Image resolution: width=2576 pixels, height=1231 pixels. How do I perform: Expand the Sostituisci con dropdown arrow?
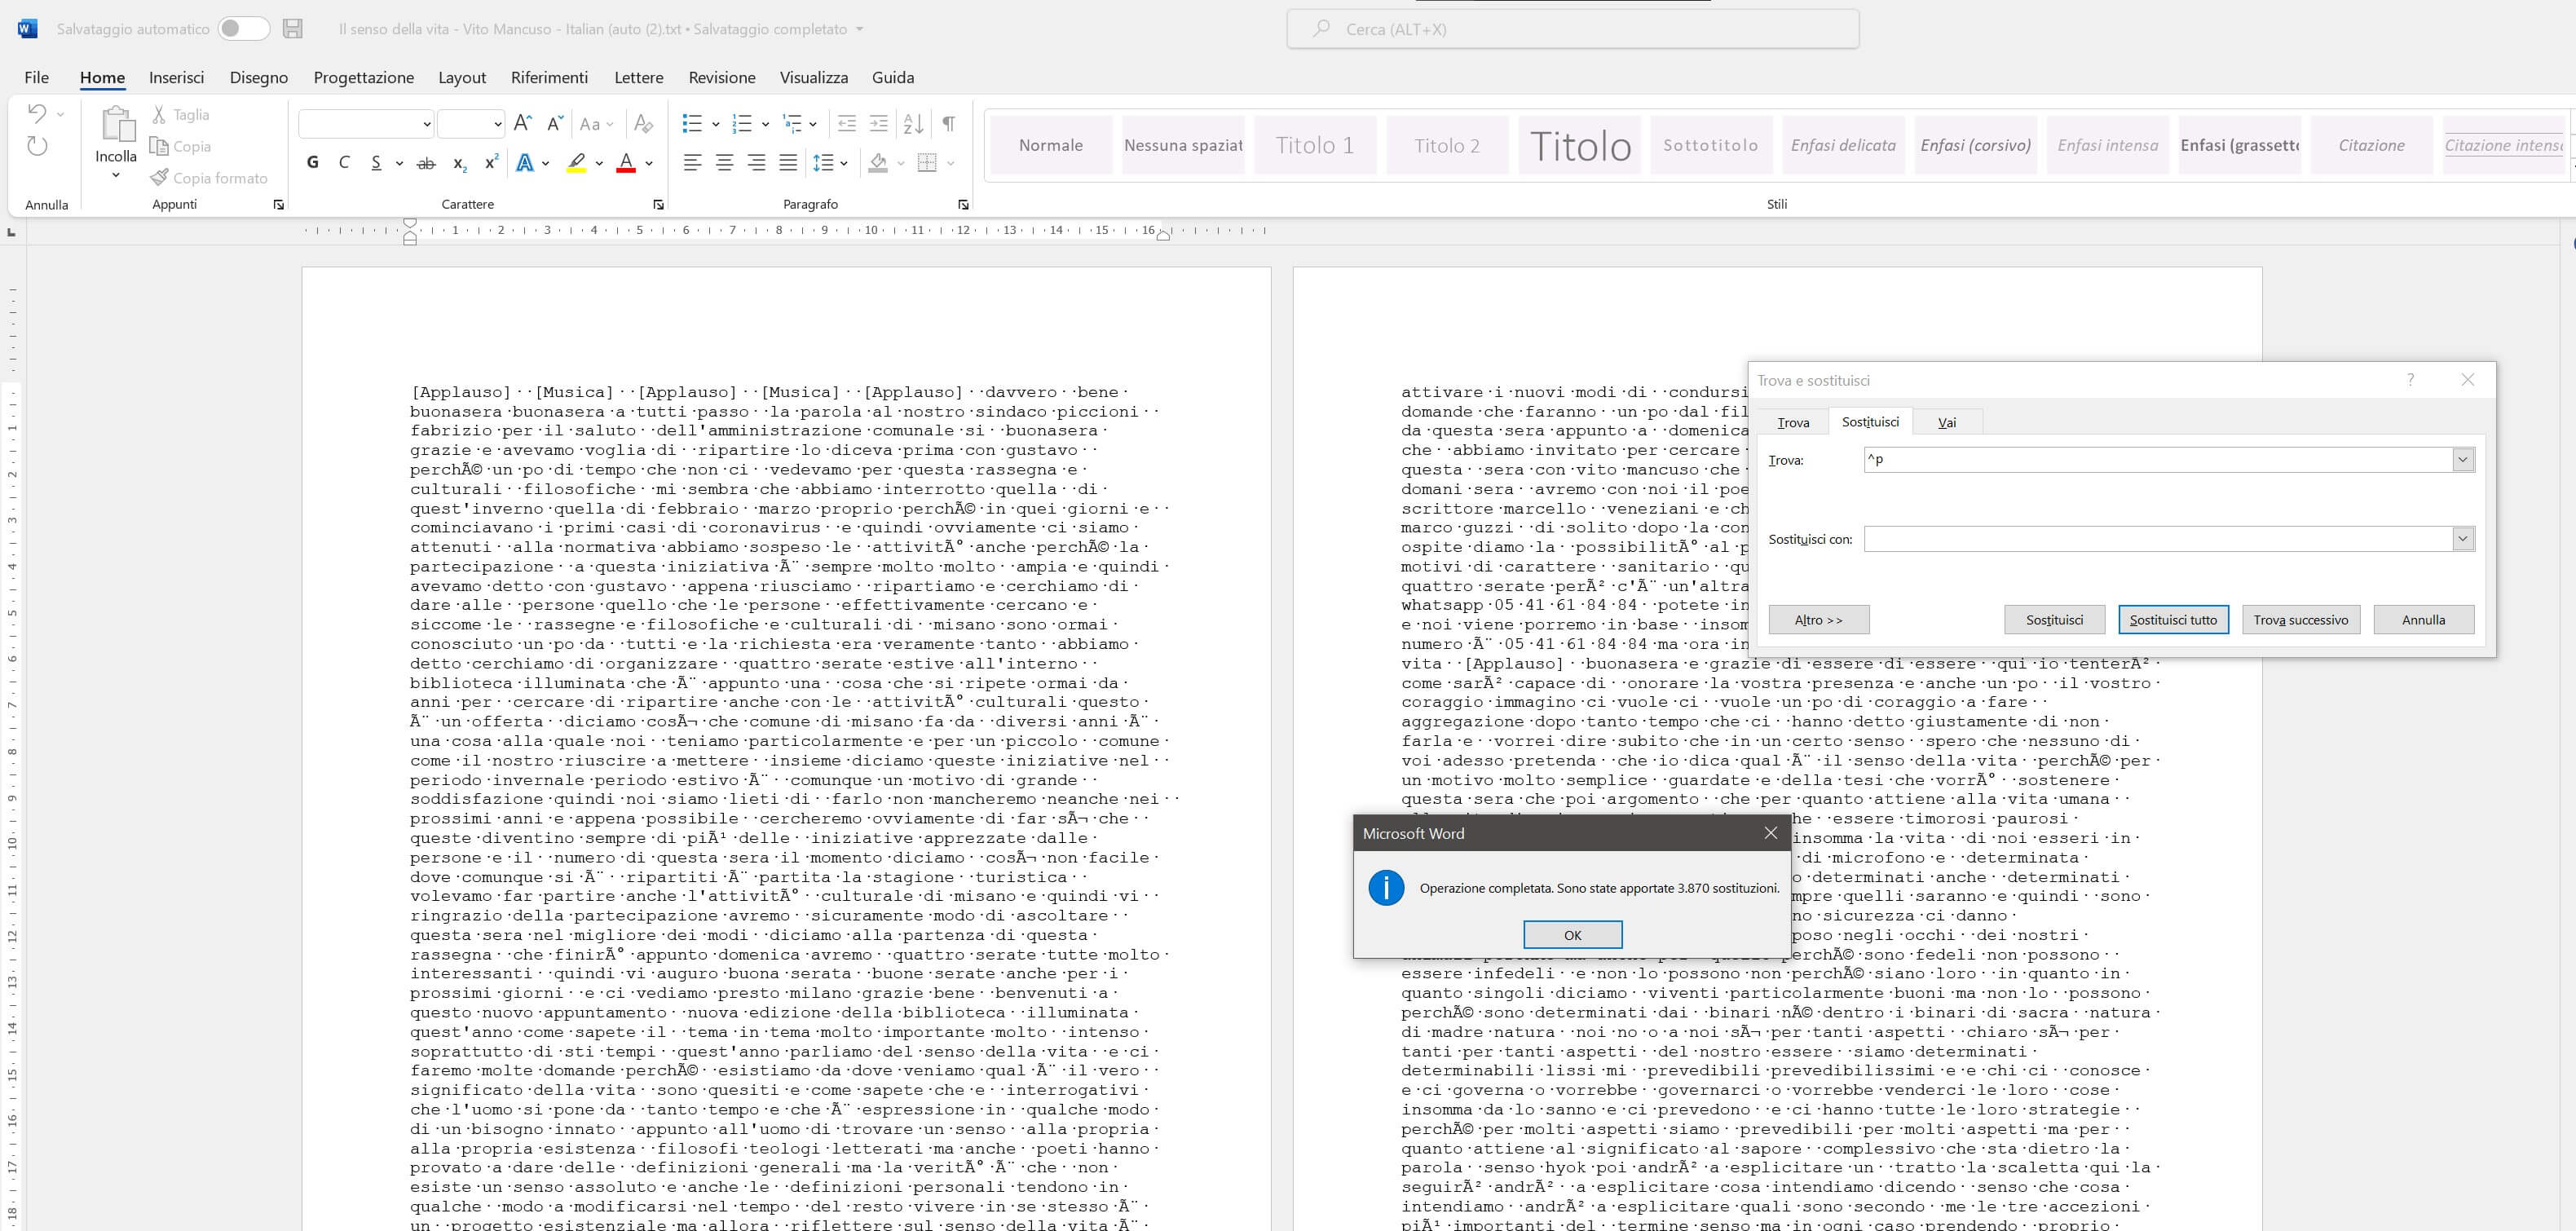(2463, 539)
